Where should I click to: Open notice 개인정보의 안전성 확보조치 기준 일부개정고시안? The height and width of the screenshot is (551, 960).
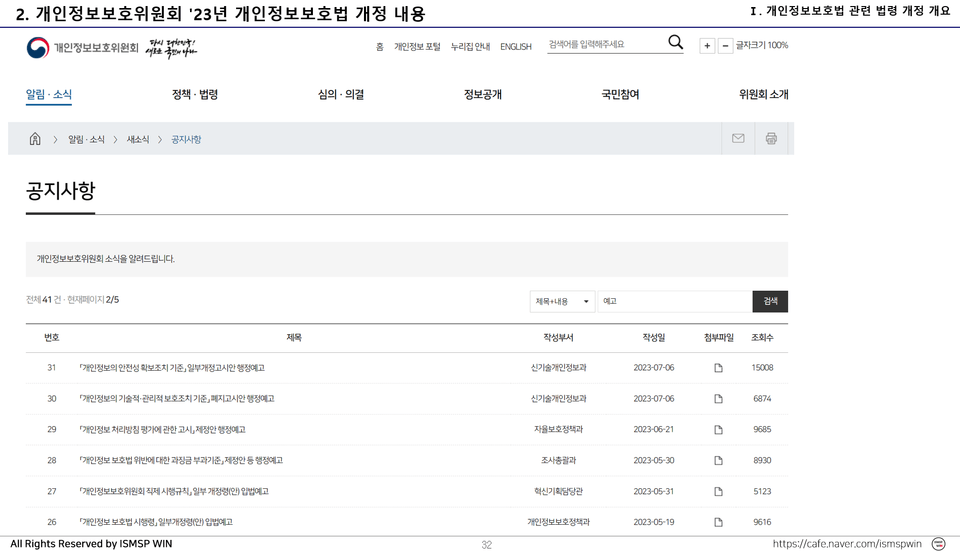172,368
